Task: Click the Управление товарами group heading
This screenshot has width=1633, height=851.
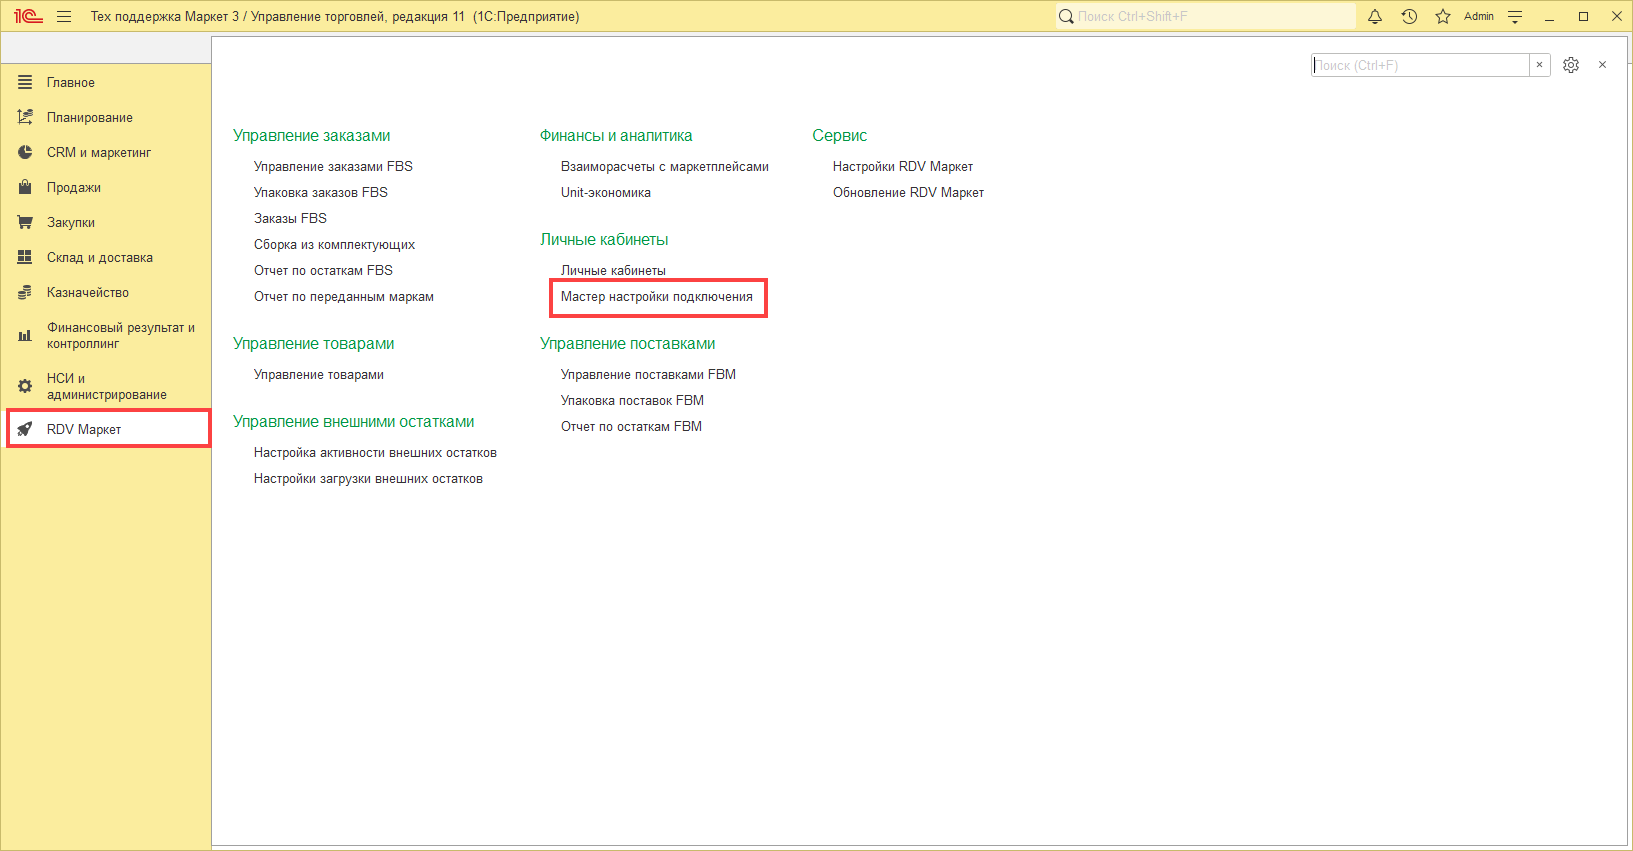Action: click(314, 343)
